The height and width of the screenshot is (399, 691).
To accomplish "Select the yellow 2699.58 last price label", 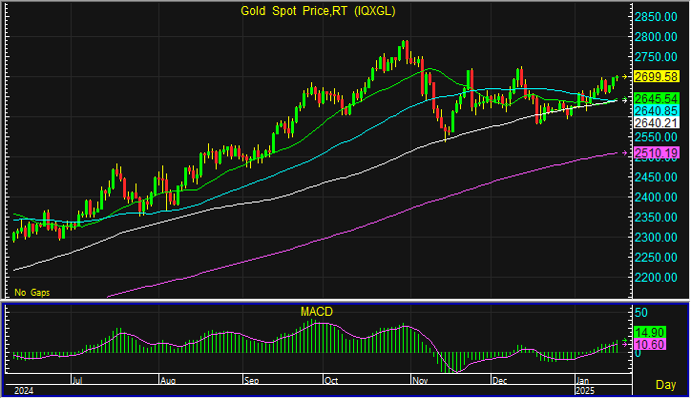I will (x=656, y=77).
